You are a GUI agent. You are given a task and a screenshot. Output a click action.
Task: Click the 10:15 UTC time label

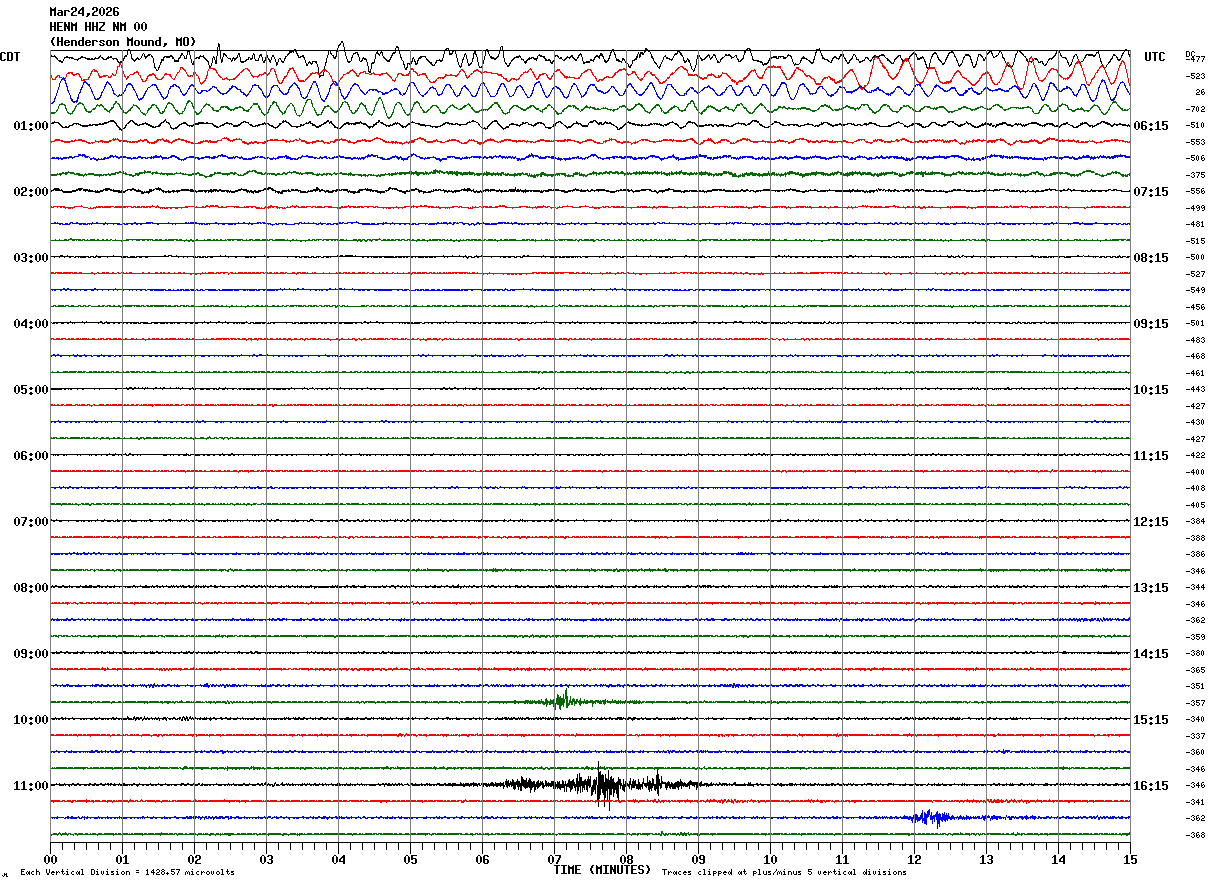click(1151, 390)
